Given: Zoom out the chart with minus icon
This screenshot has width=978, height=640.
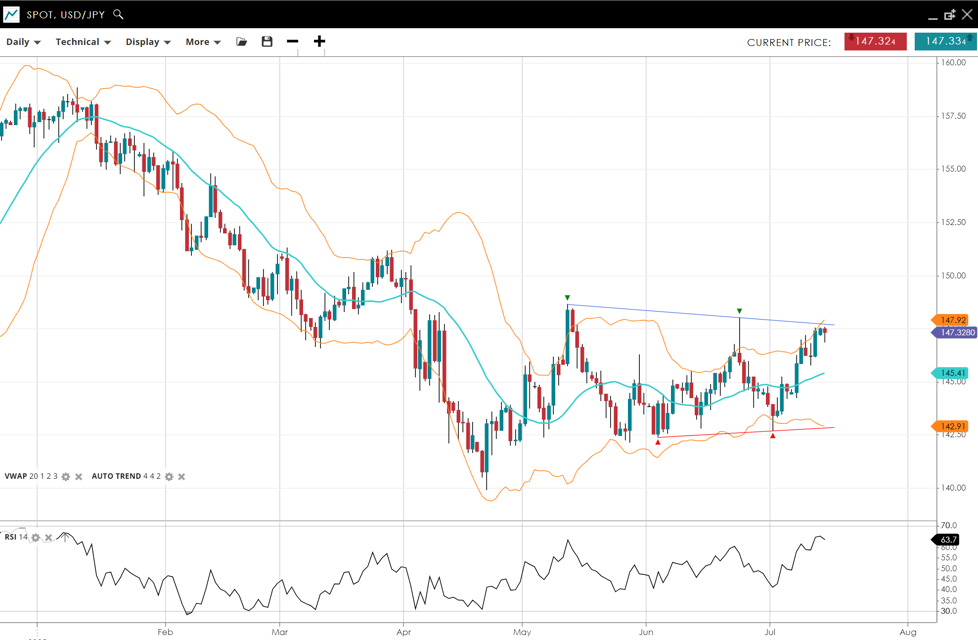Looking at the screenshot, I should coord(292,42).
